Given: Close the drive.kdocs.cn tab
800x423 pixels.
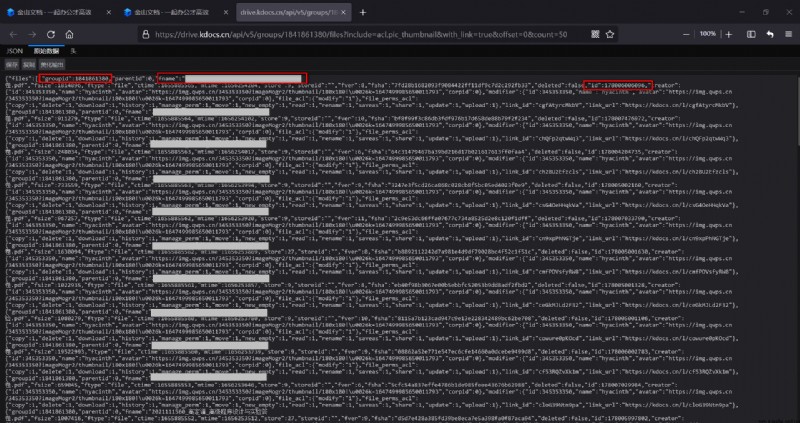Looking at the screenshot, I should tap(343, 12).
